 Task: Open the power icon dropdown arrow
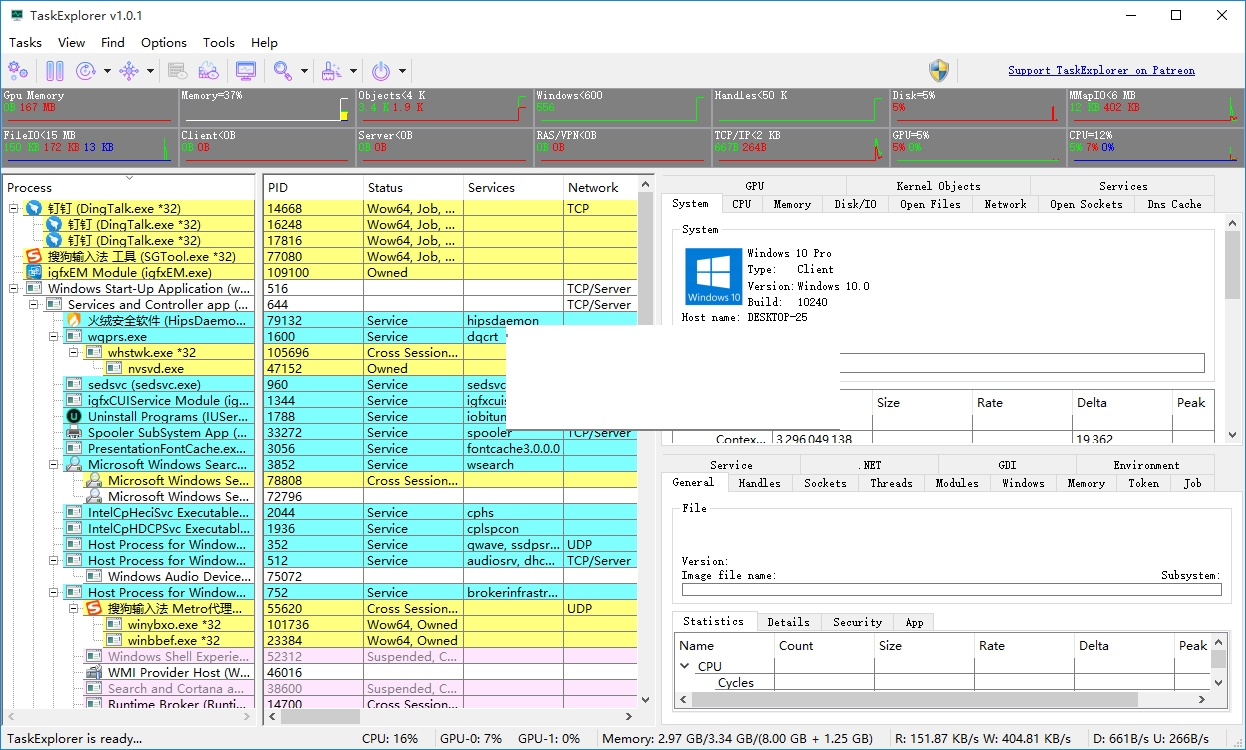[x=402, y=71]
